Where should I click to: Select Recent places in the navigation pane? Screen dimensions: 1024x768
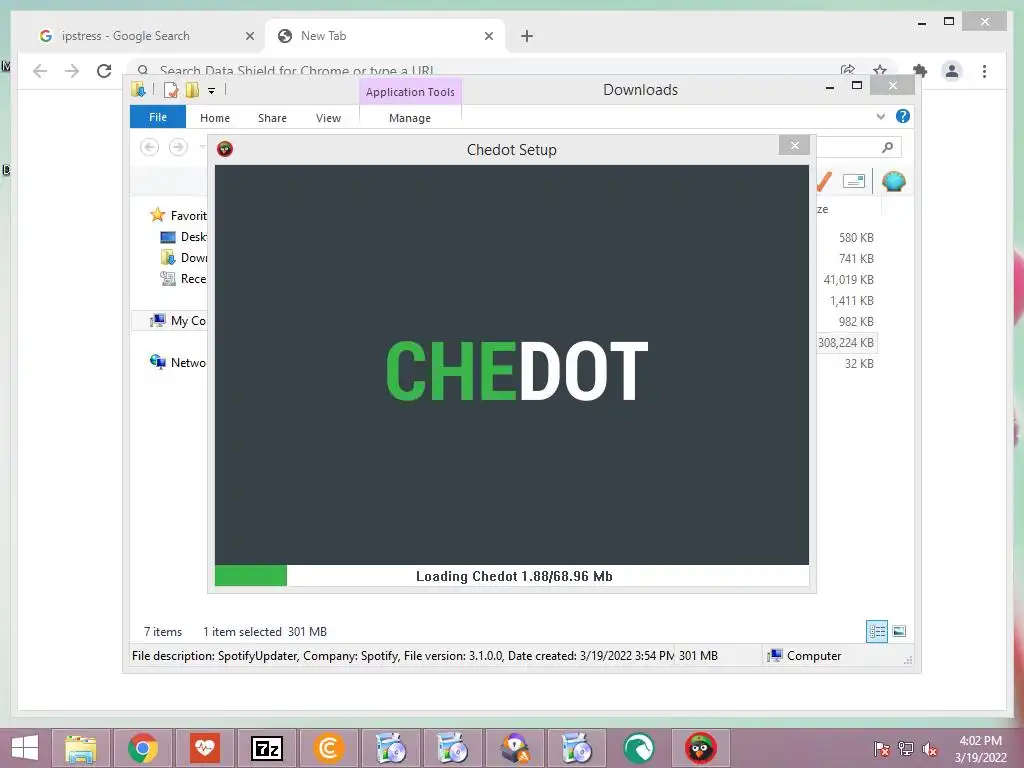pos(184,278)
